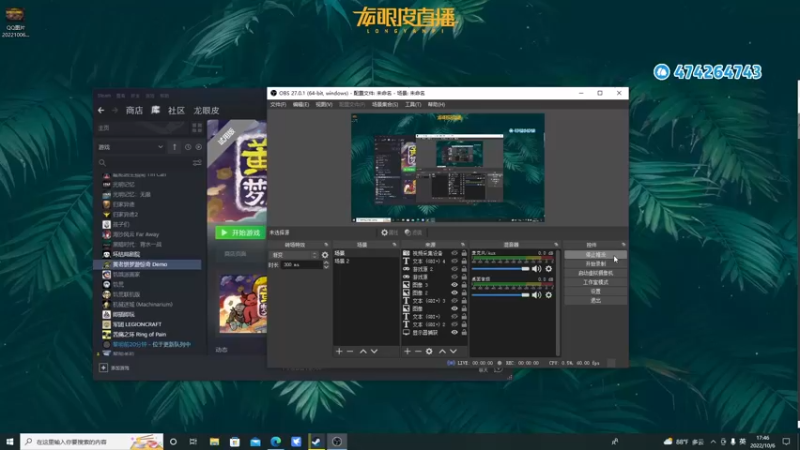Click the Steam ready-to-play filter icon
This screenshot has height=450, width=800.
198,147
